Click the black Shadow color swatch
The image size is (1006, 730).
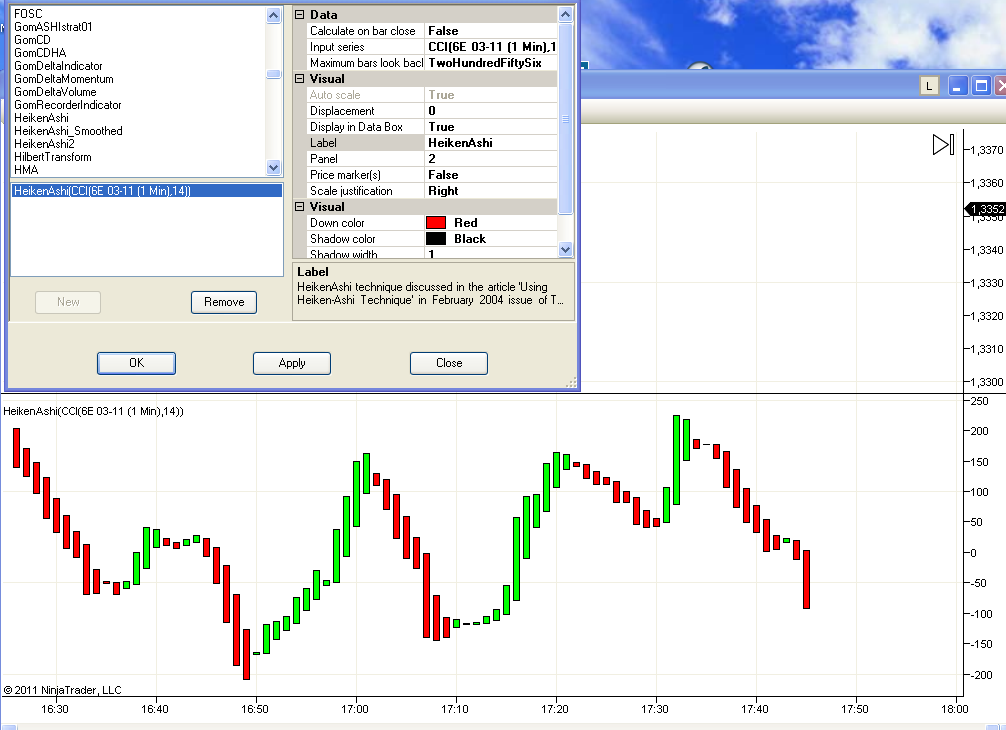[436, 239]
